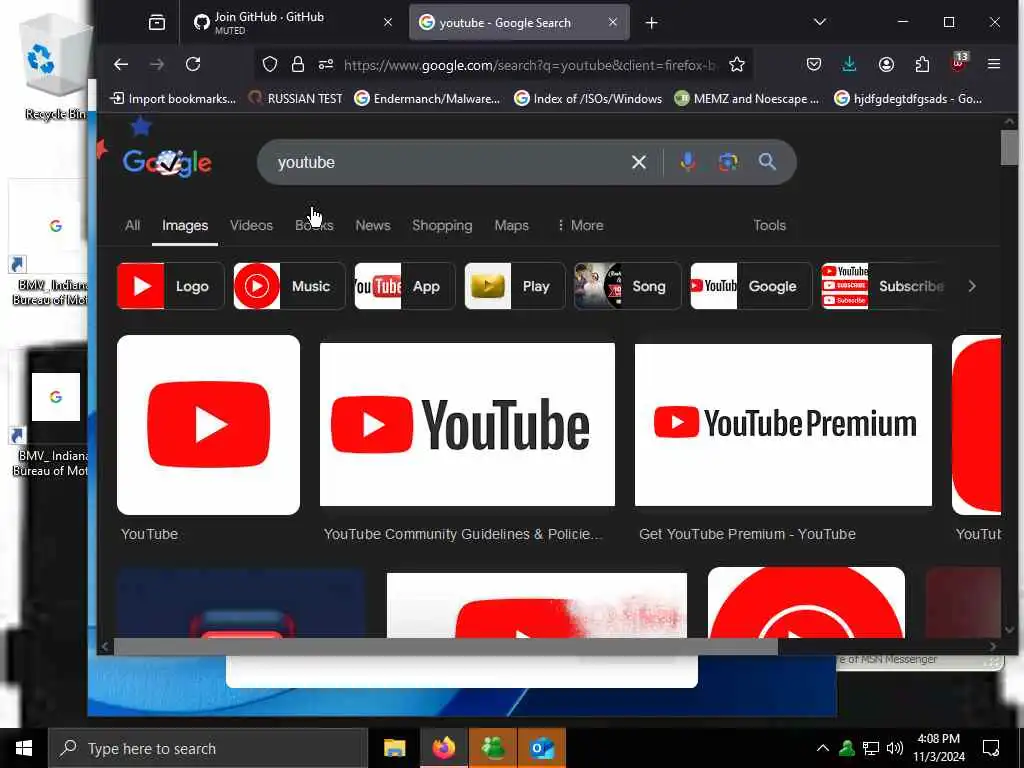The width and height of the screenshot is (1024, 768).
Task: Open the tracking protection shield icon
Action: click(270, 64)
